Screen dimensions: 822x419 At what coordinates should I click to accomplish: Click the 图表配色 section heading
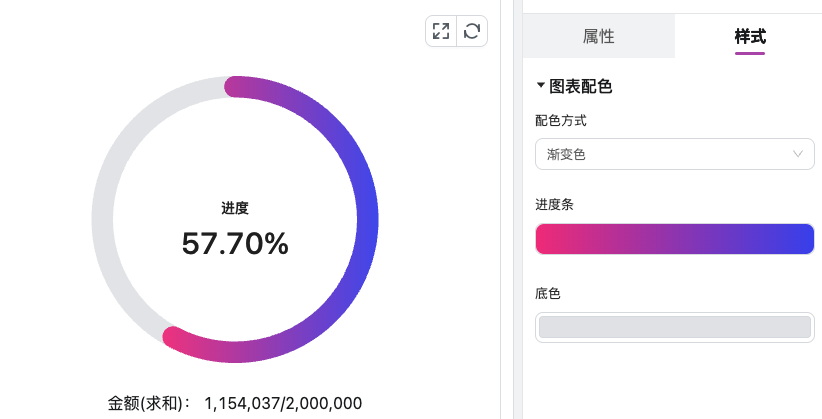(581, 86)
